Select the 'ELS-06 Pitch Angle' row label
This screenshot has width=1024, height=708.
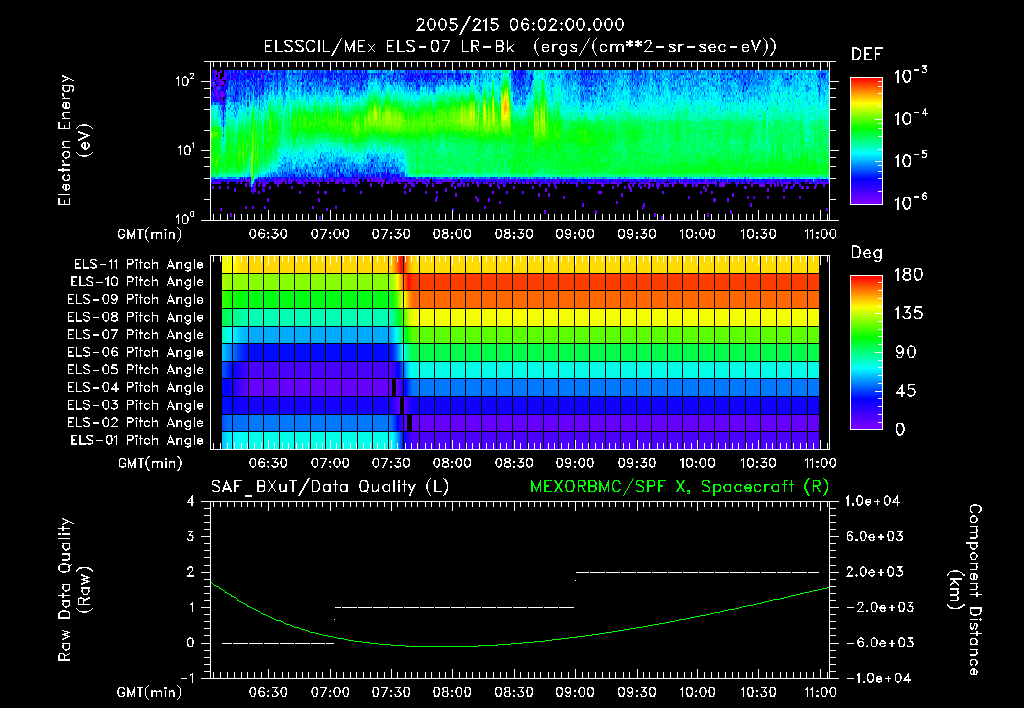135,353
